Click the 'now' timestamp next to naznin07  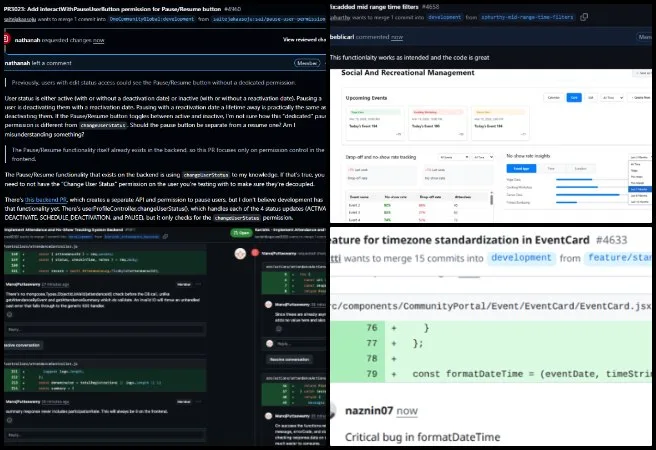(x=407, y=411)
